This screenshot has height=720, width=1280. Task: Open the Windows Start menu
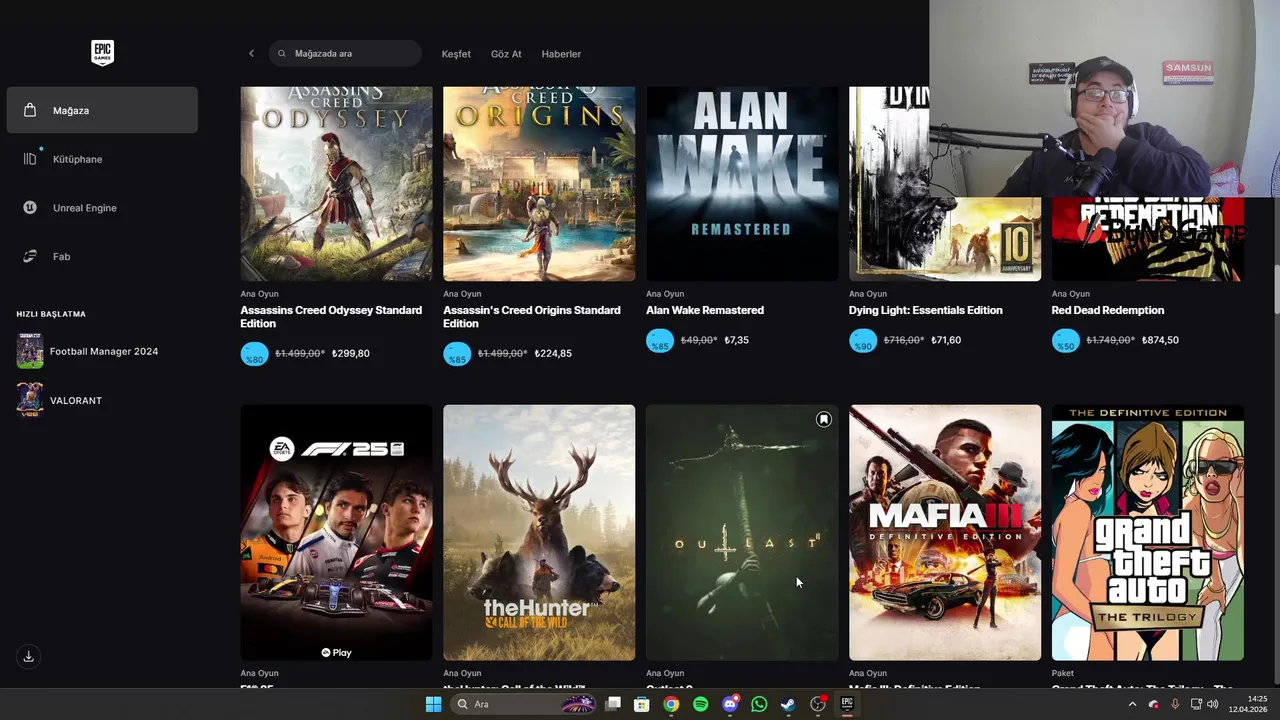[x=433, y=704]
